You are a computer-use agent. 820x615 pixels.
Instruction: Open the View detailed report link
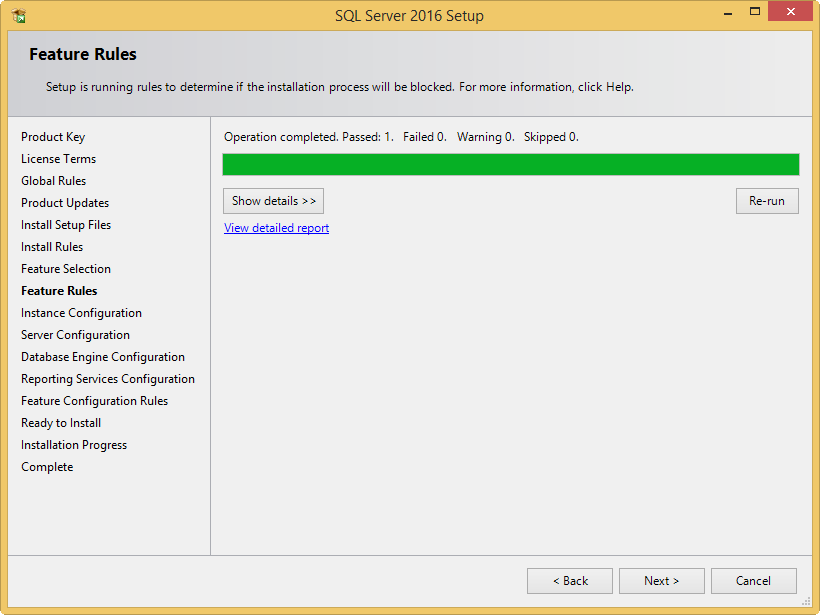(276, 228)
